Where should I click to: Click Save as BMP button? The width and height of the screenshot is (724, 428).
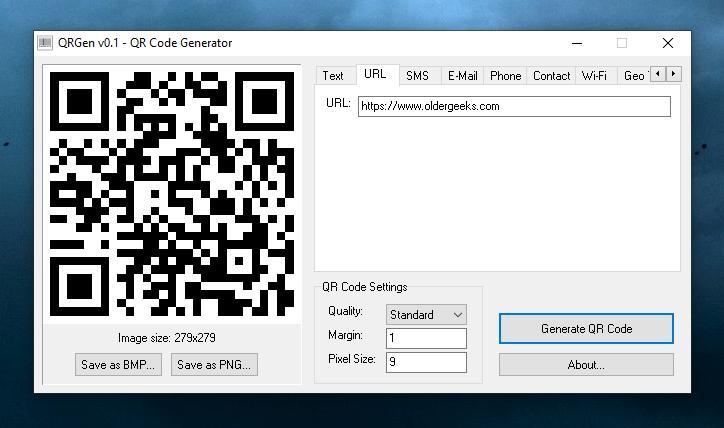click(118, 365)
